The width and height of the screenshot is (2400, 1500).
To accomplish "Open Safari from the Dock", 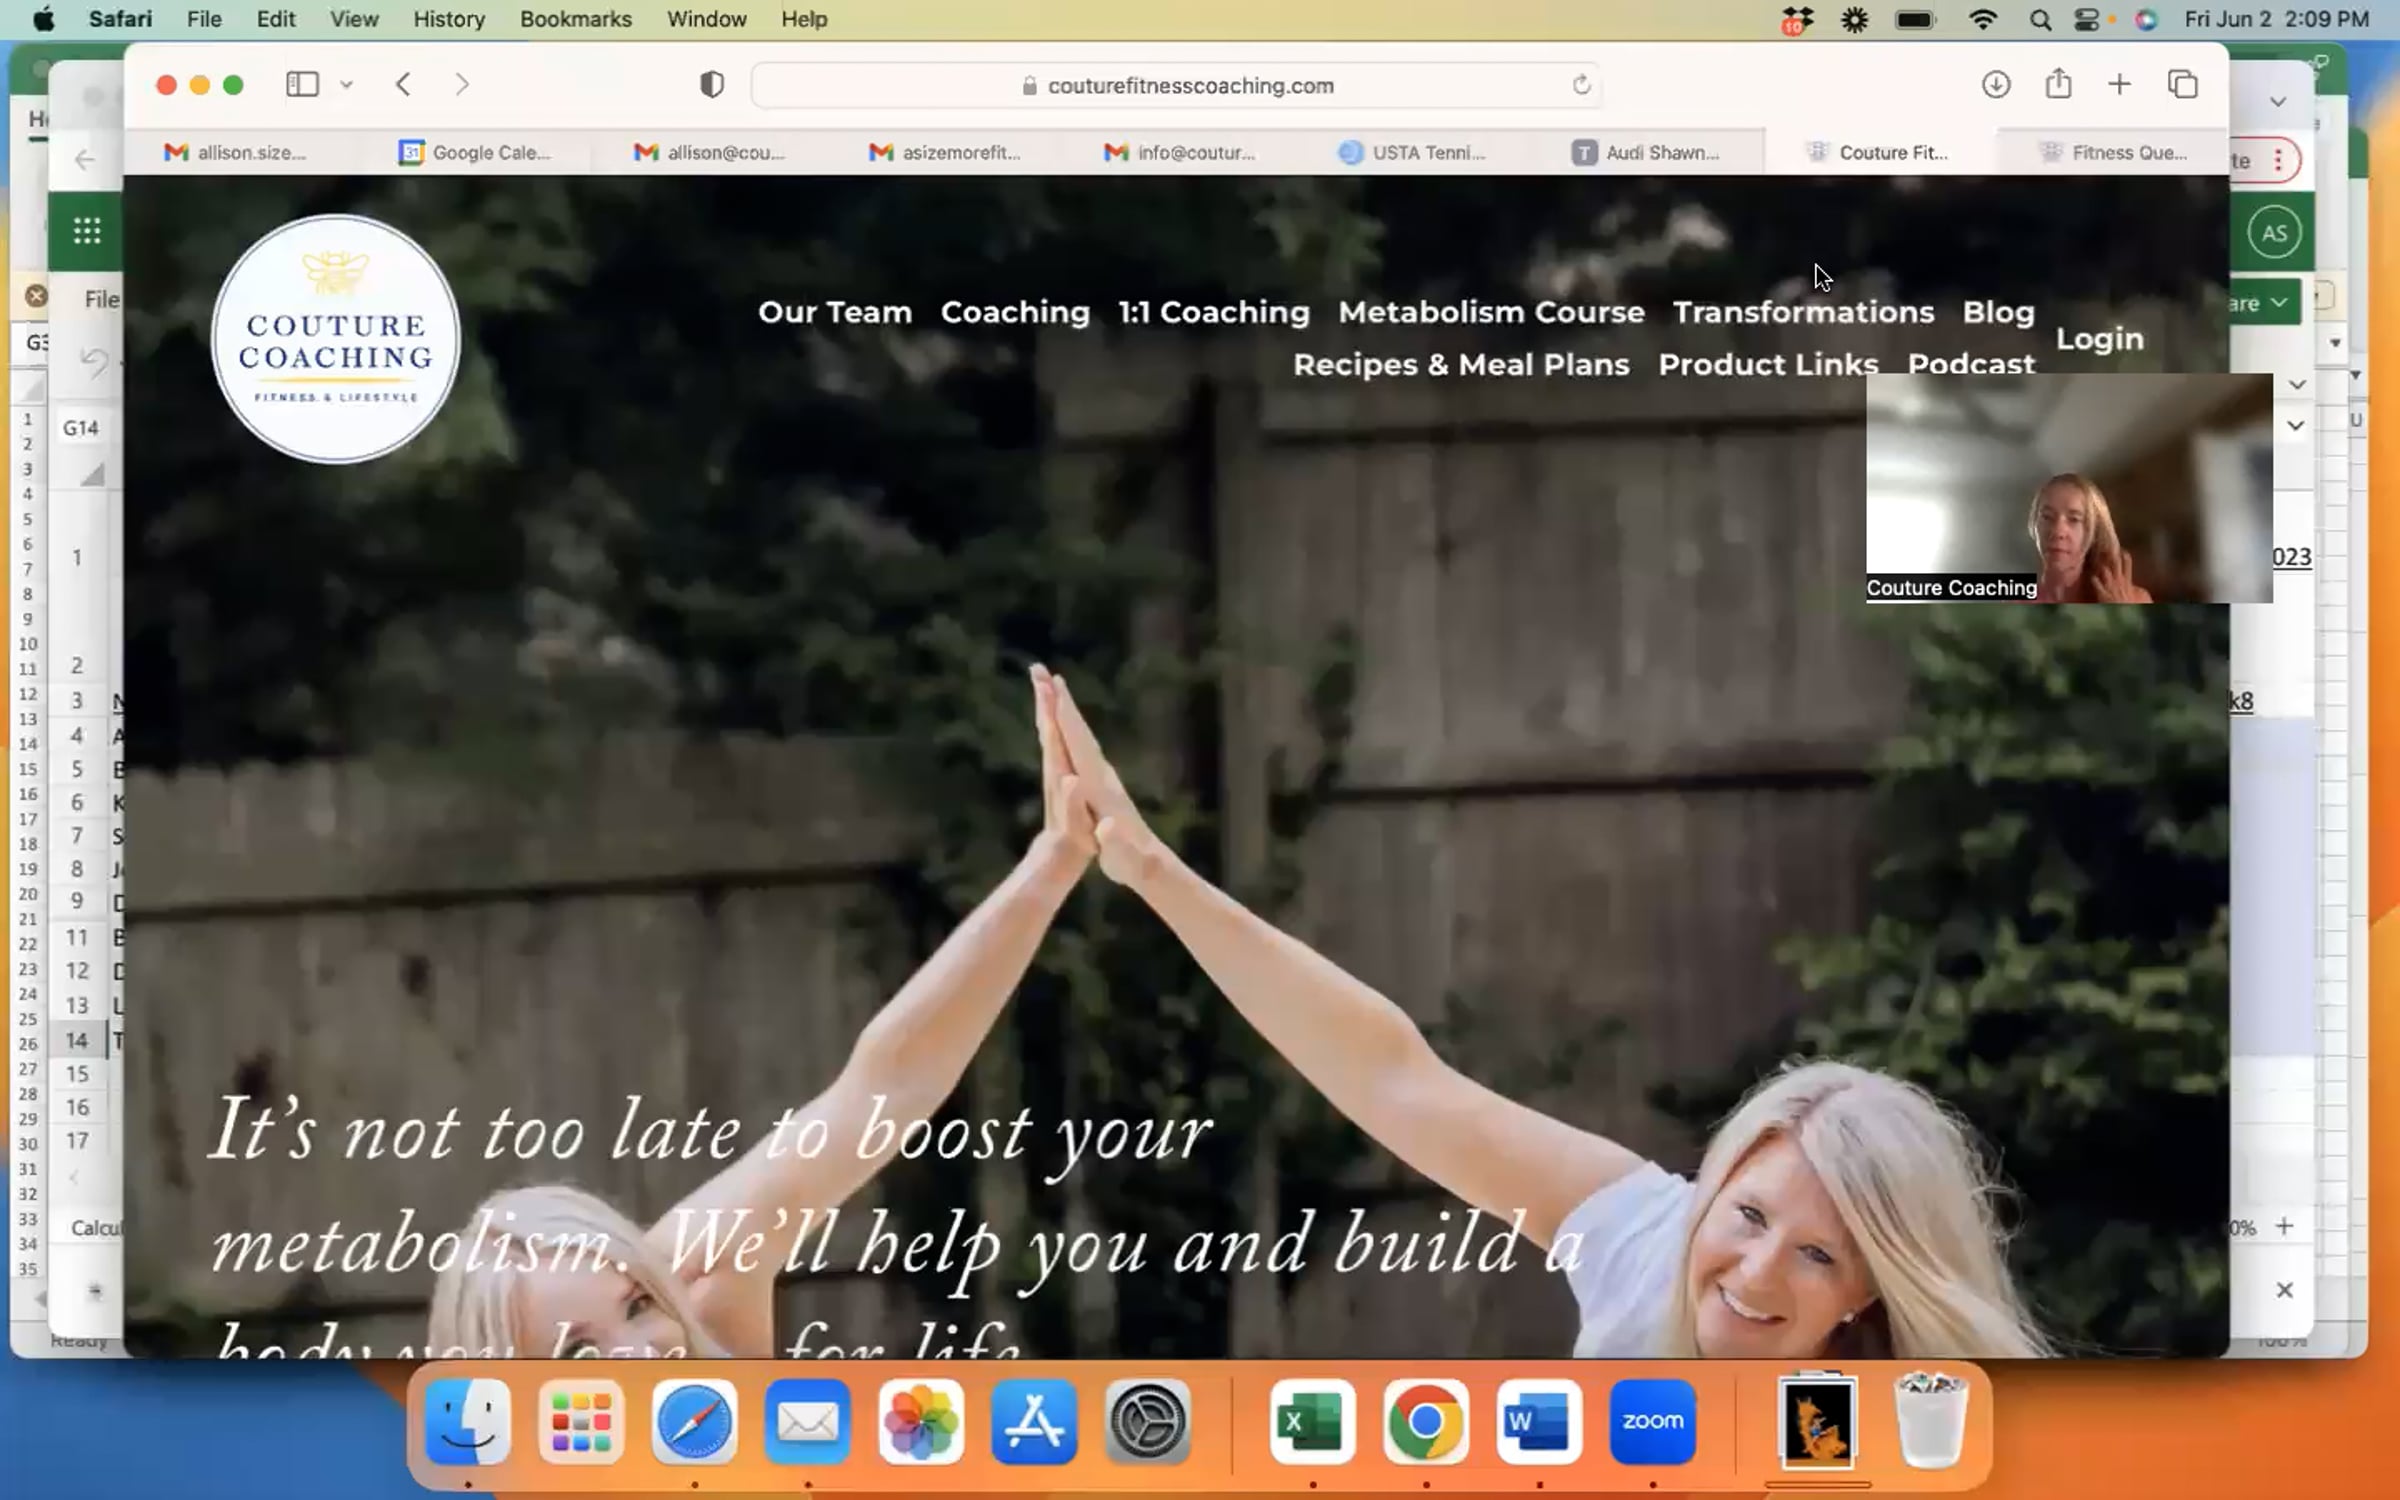I will [694, 1421].
